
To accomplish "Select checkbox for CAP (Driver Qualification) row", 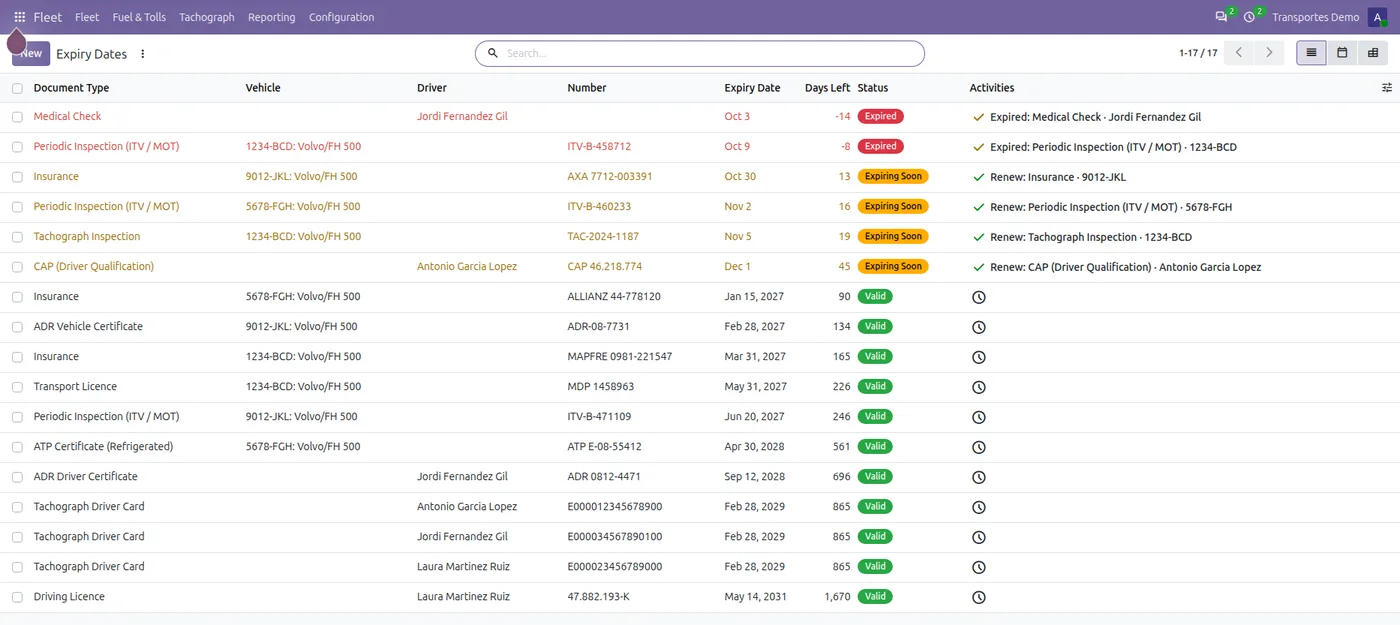I will (x=17, y=267).
